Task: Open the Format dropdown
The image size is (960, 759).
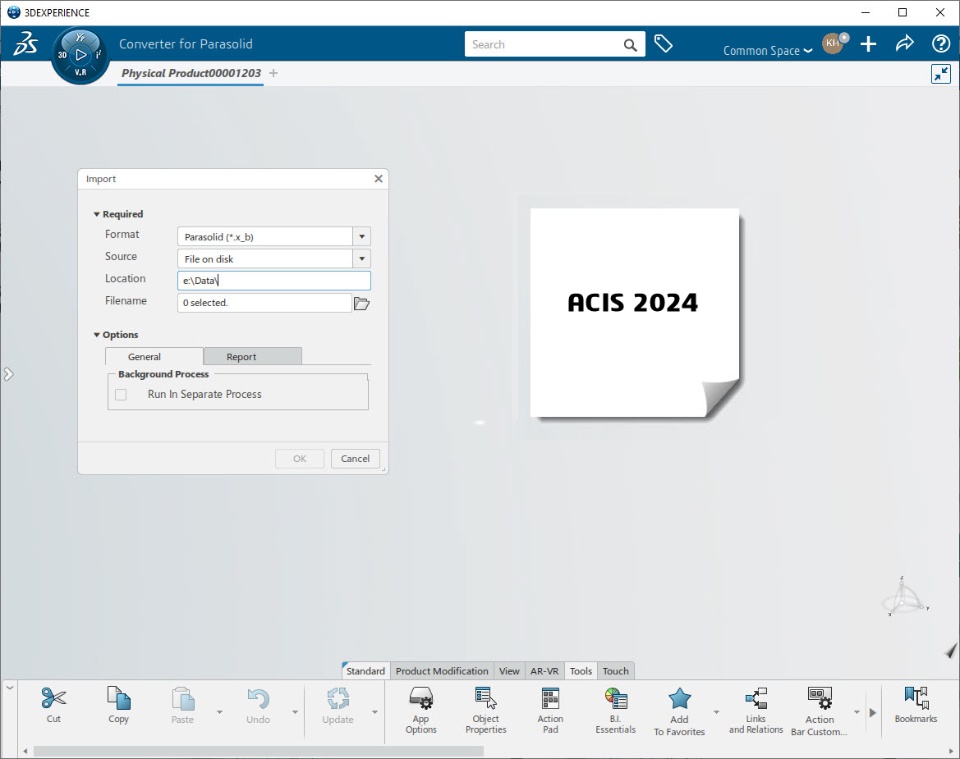Action: click(x=362, y=236)
